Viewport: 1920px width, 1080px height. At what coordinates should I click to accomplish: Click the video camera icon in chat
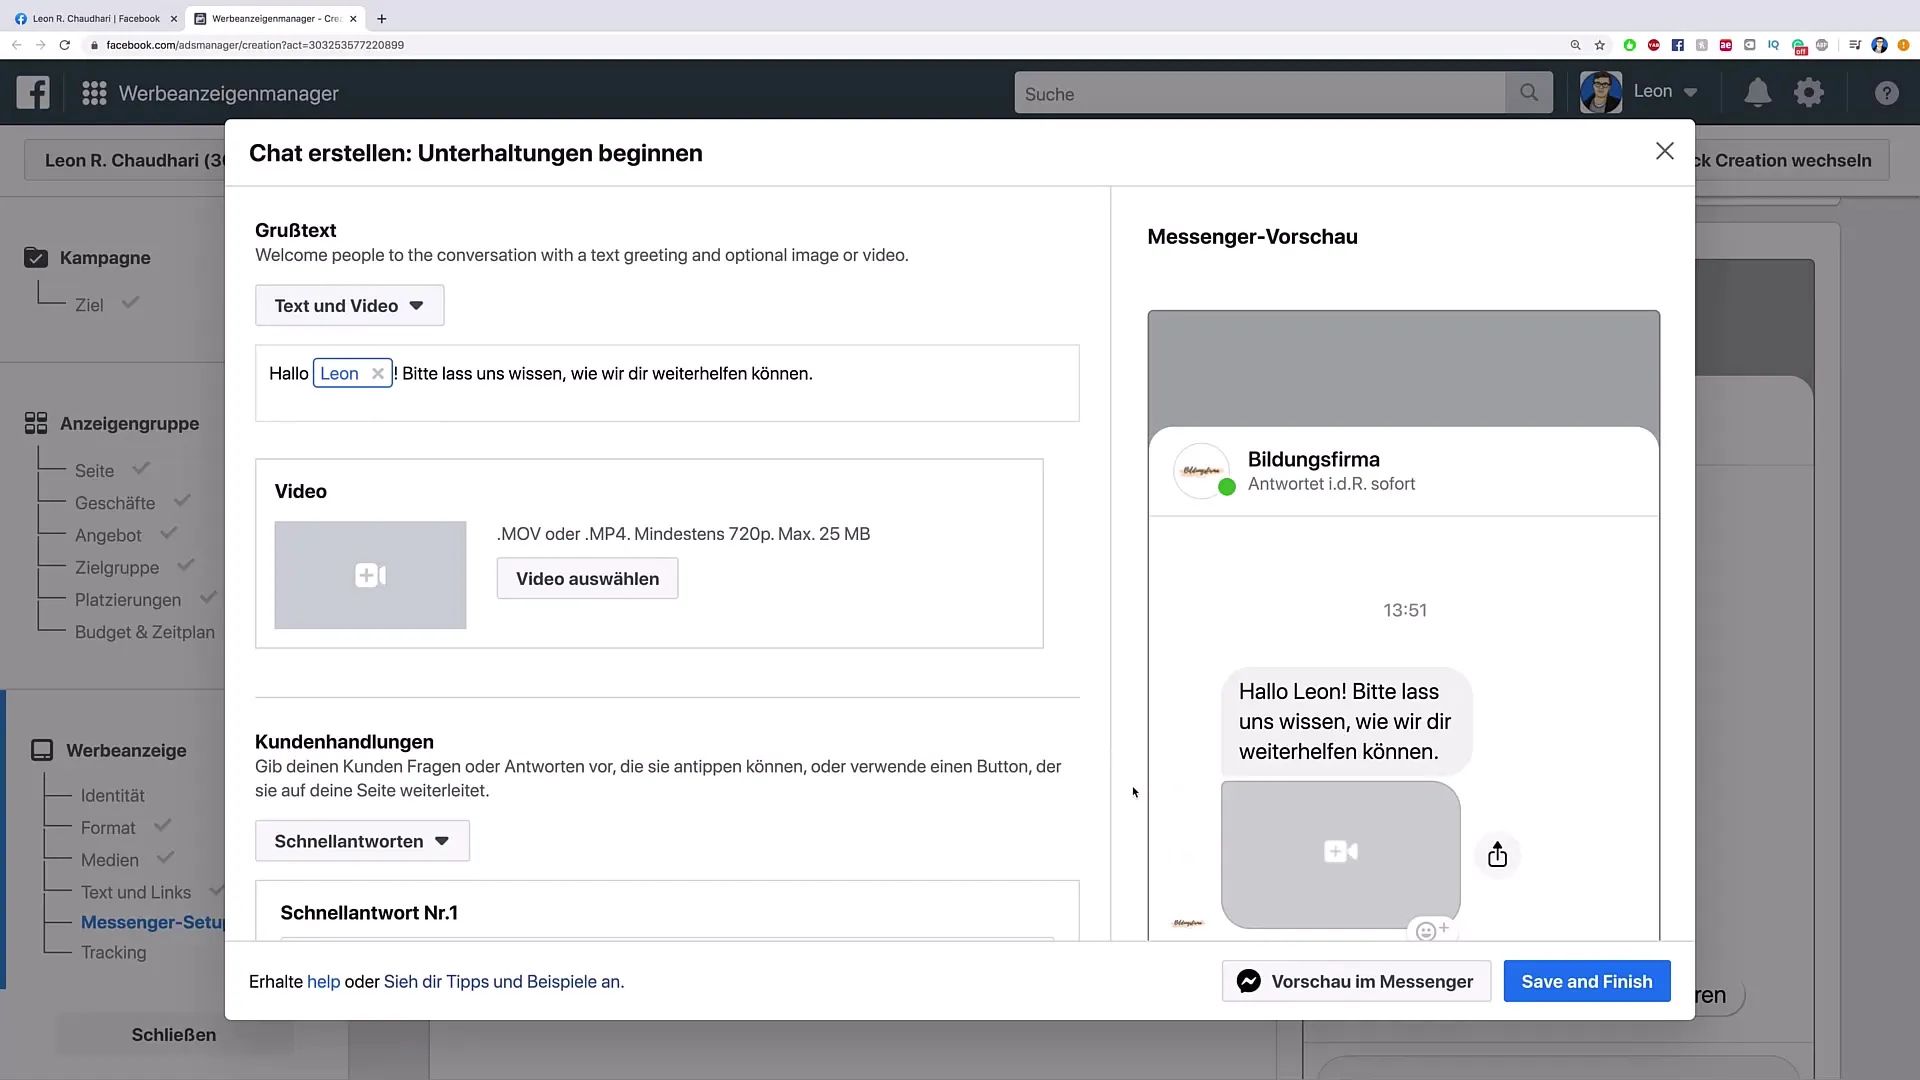(x=1341, y=849)
